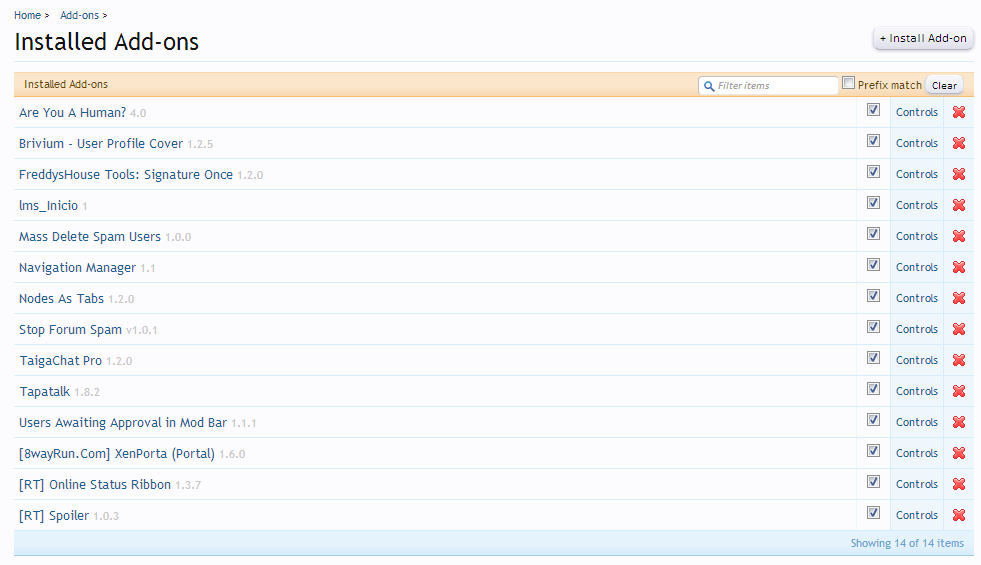Image resolution: width=981 pixels, height=565 pixels.
Task: Delete the Tapatalk add-on
Action: click(x=958, y=391)
